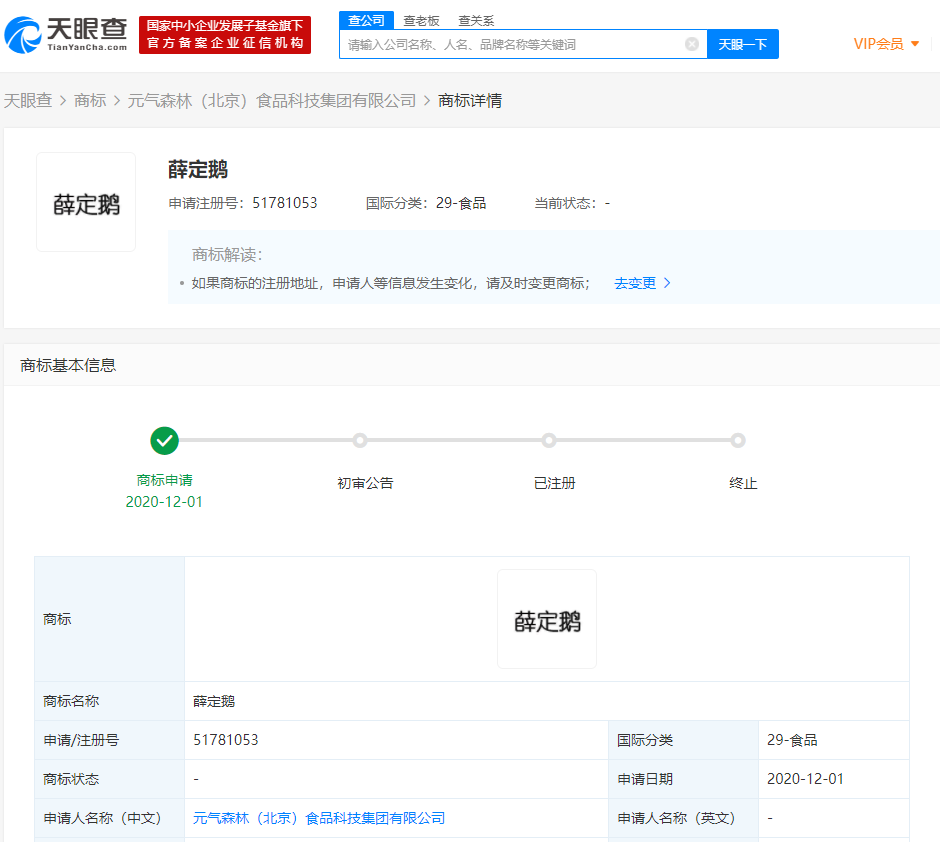Click the 终止 step marker
This screenshot has width=940, height=842.
click(738, 440)
